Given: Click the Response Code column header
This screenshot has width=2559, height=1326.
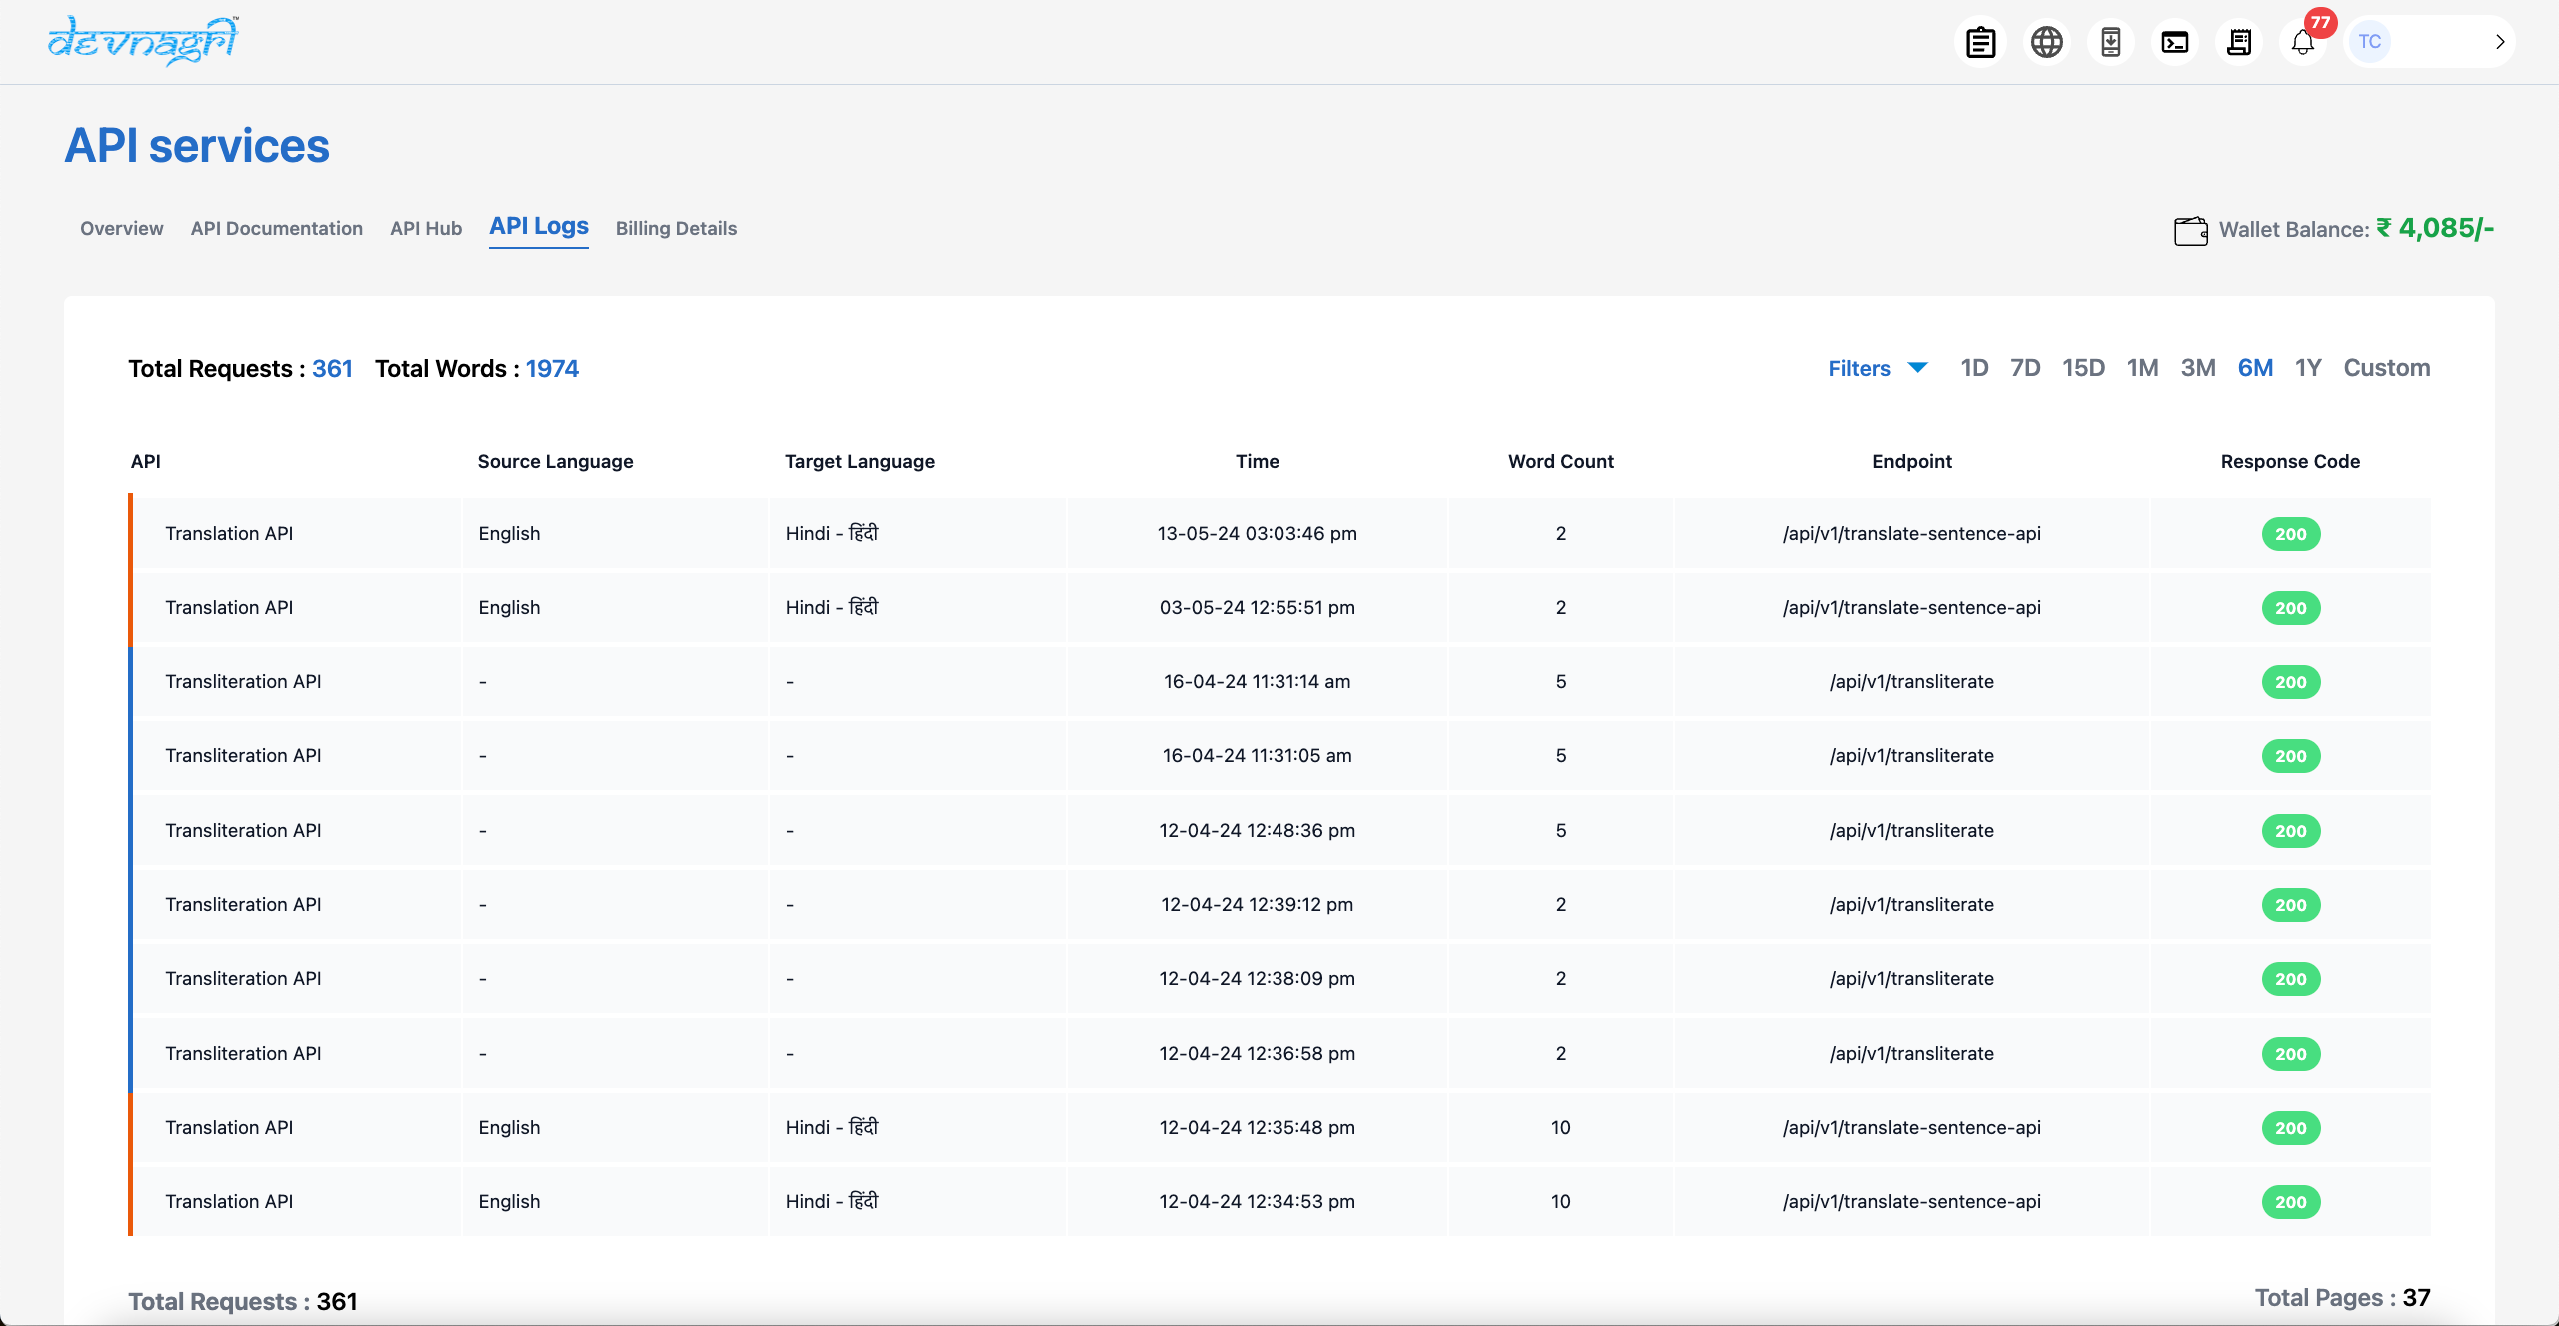Looking at the screenshot, I should [x=2290, y=461].
